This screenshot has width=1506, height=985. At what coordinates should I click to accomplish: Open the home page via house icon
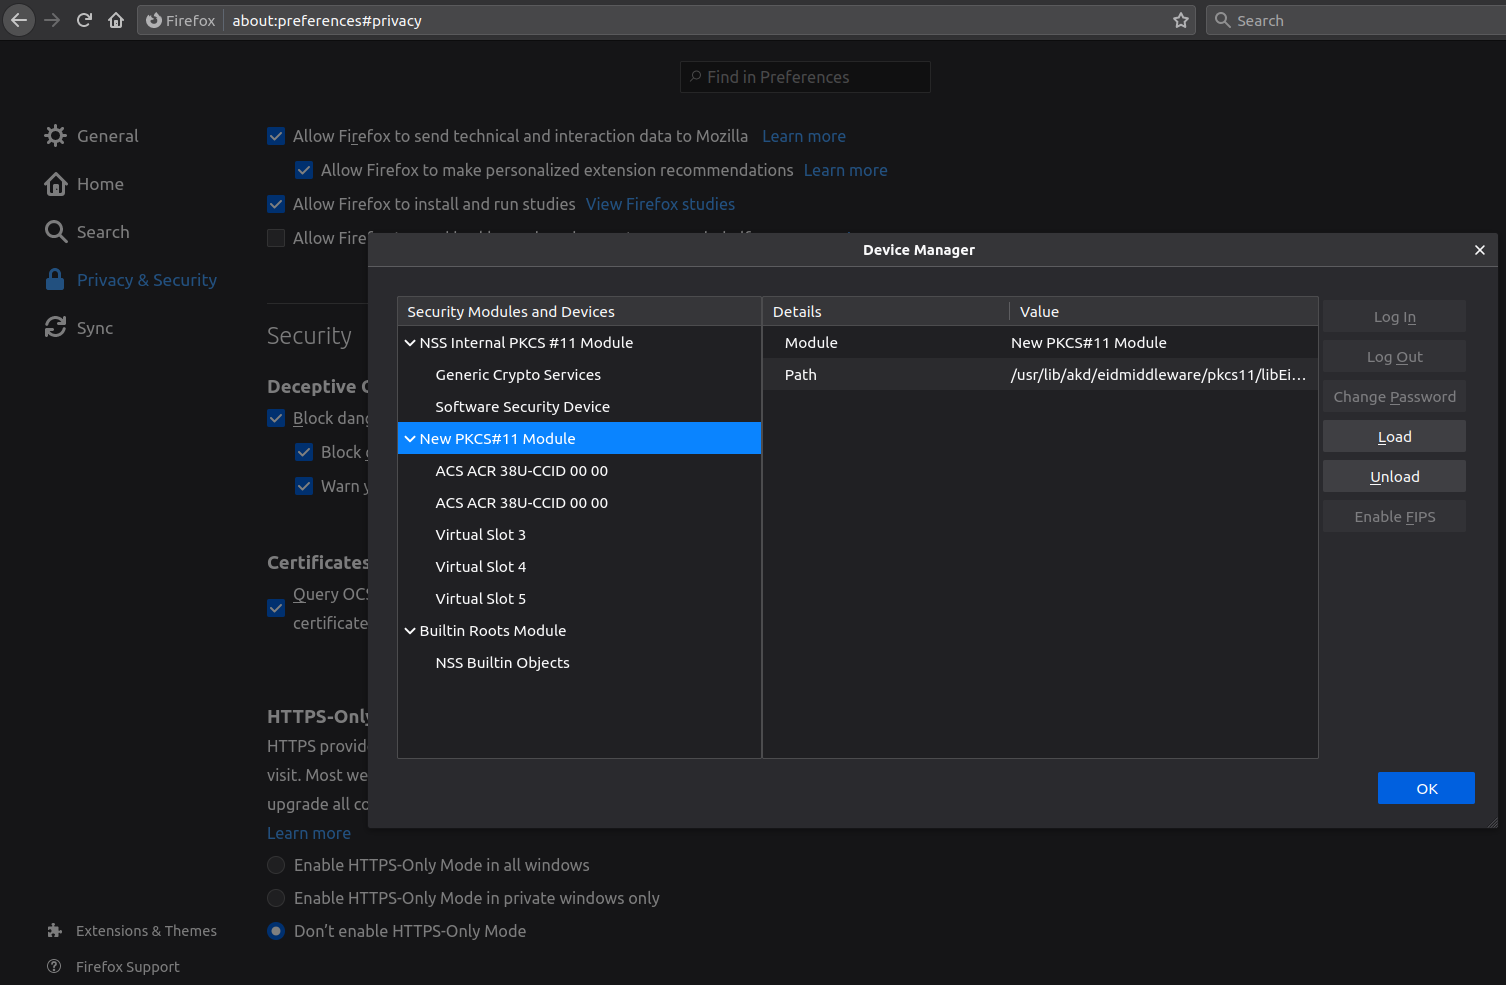point(116,20)
